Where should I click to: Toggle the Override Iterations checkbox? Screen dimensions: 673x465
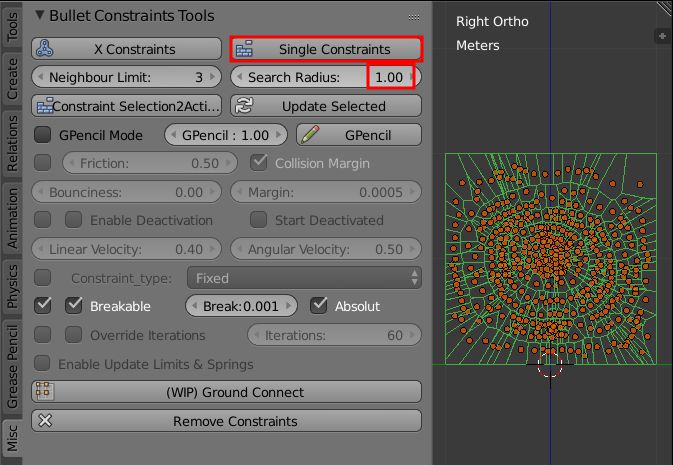pyautogui.click(x=74, y=334)
